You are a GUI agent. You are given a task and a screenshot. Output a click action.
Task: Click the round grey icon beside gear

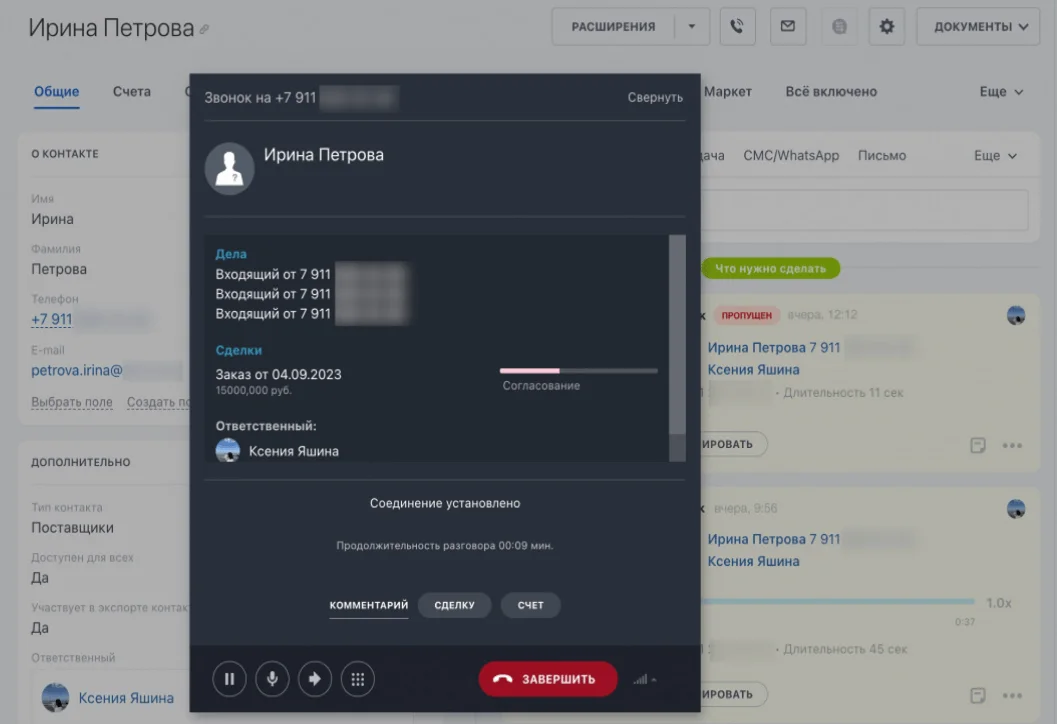point(839,26)
